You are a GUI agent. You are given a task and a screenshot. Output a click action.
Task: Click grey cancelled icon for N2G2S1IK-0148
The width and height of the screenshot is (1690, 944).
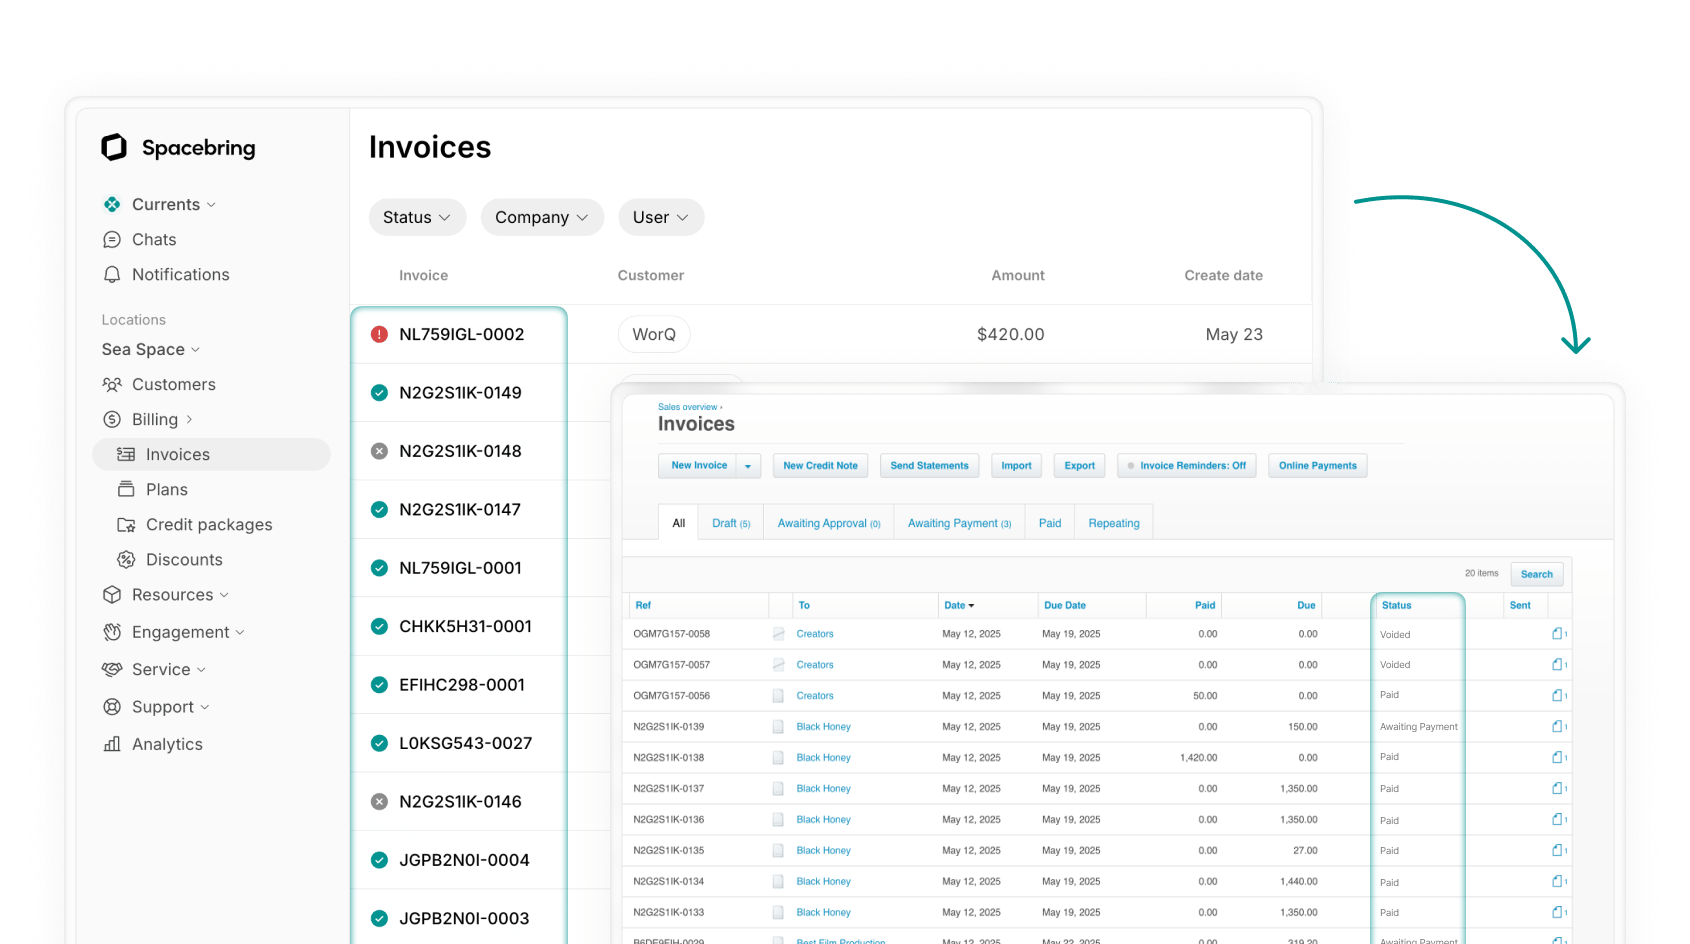(379, 451)
